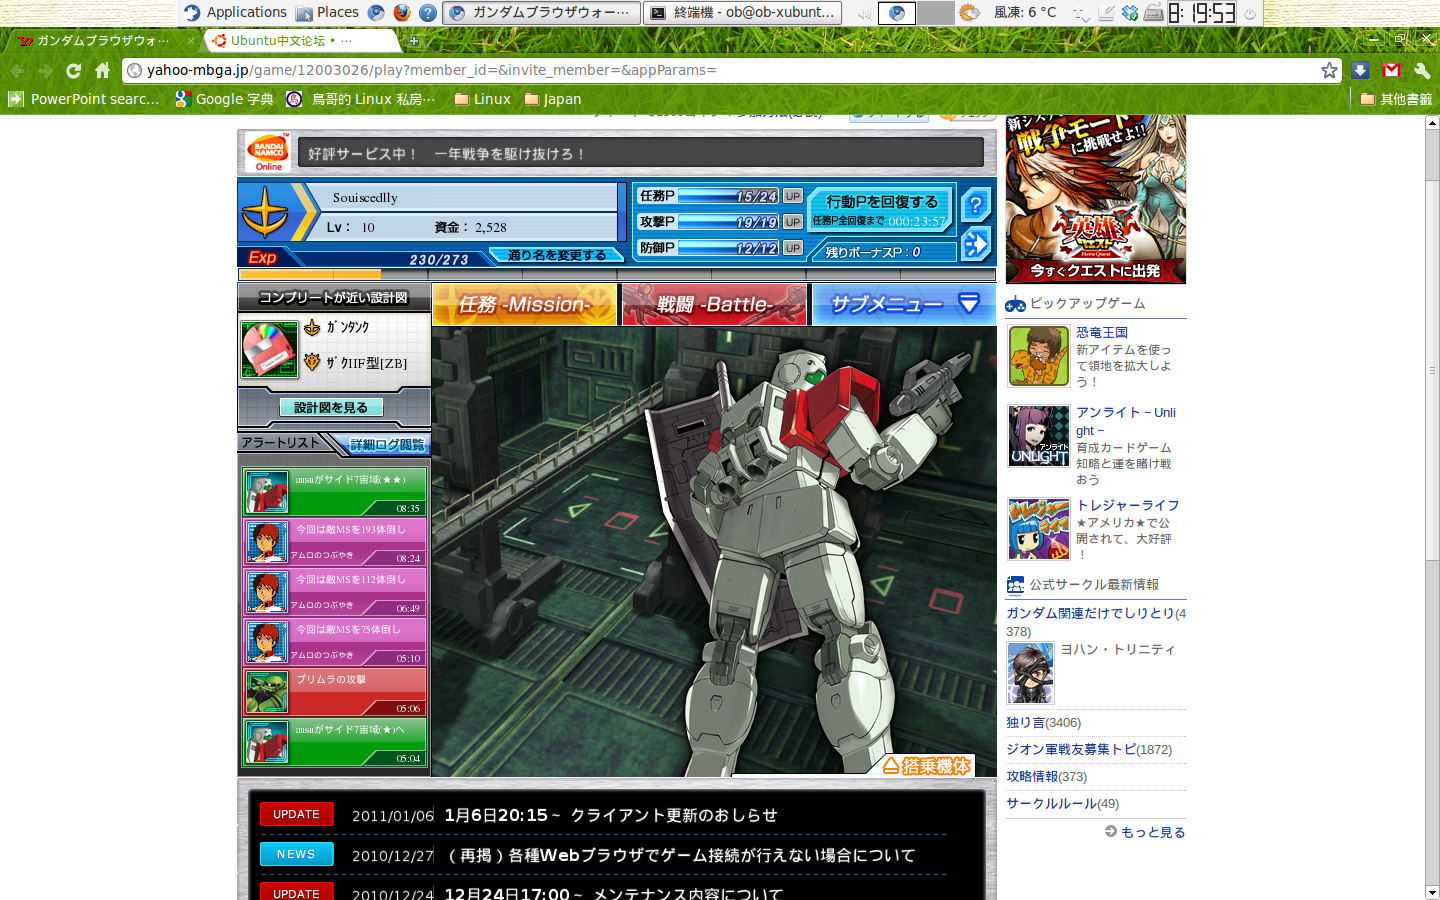1440x900 pixels.
Task: Open the 戦闘 -Battle- tab
Action: pyautogui.click(x=714, y=304)
